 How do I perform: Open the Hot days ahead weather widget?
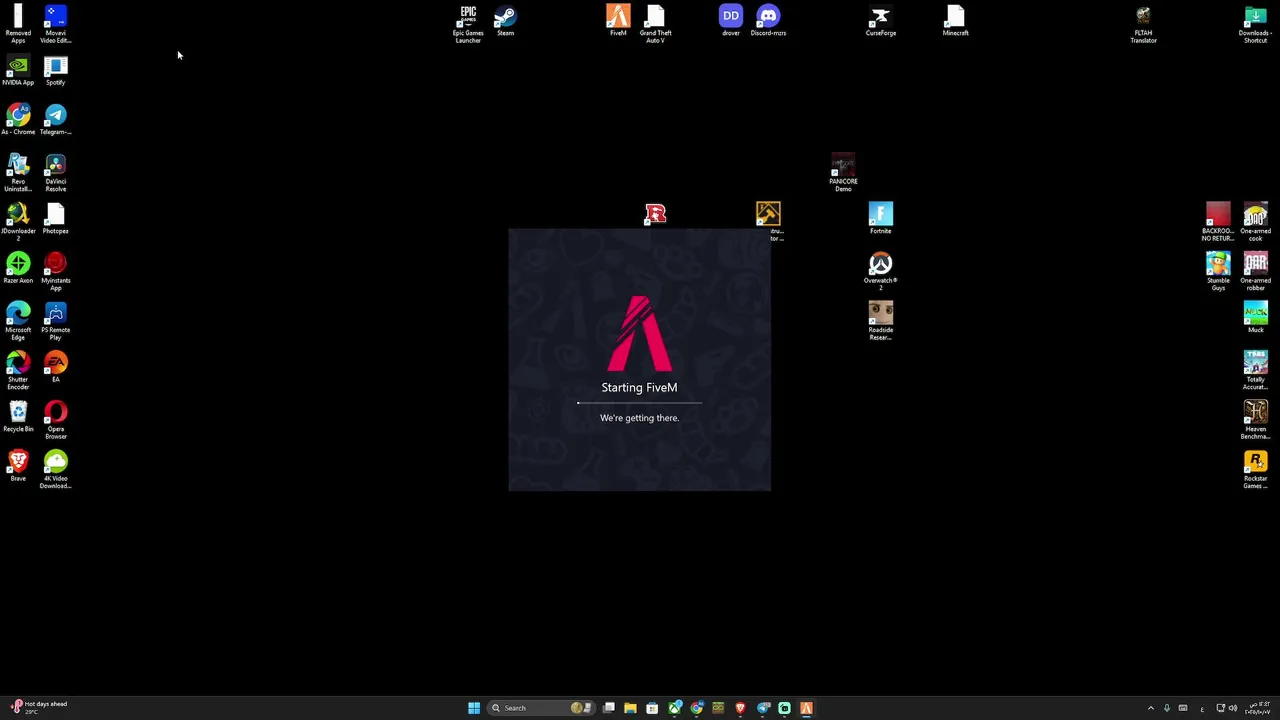(x=40, y=708)
